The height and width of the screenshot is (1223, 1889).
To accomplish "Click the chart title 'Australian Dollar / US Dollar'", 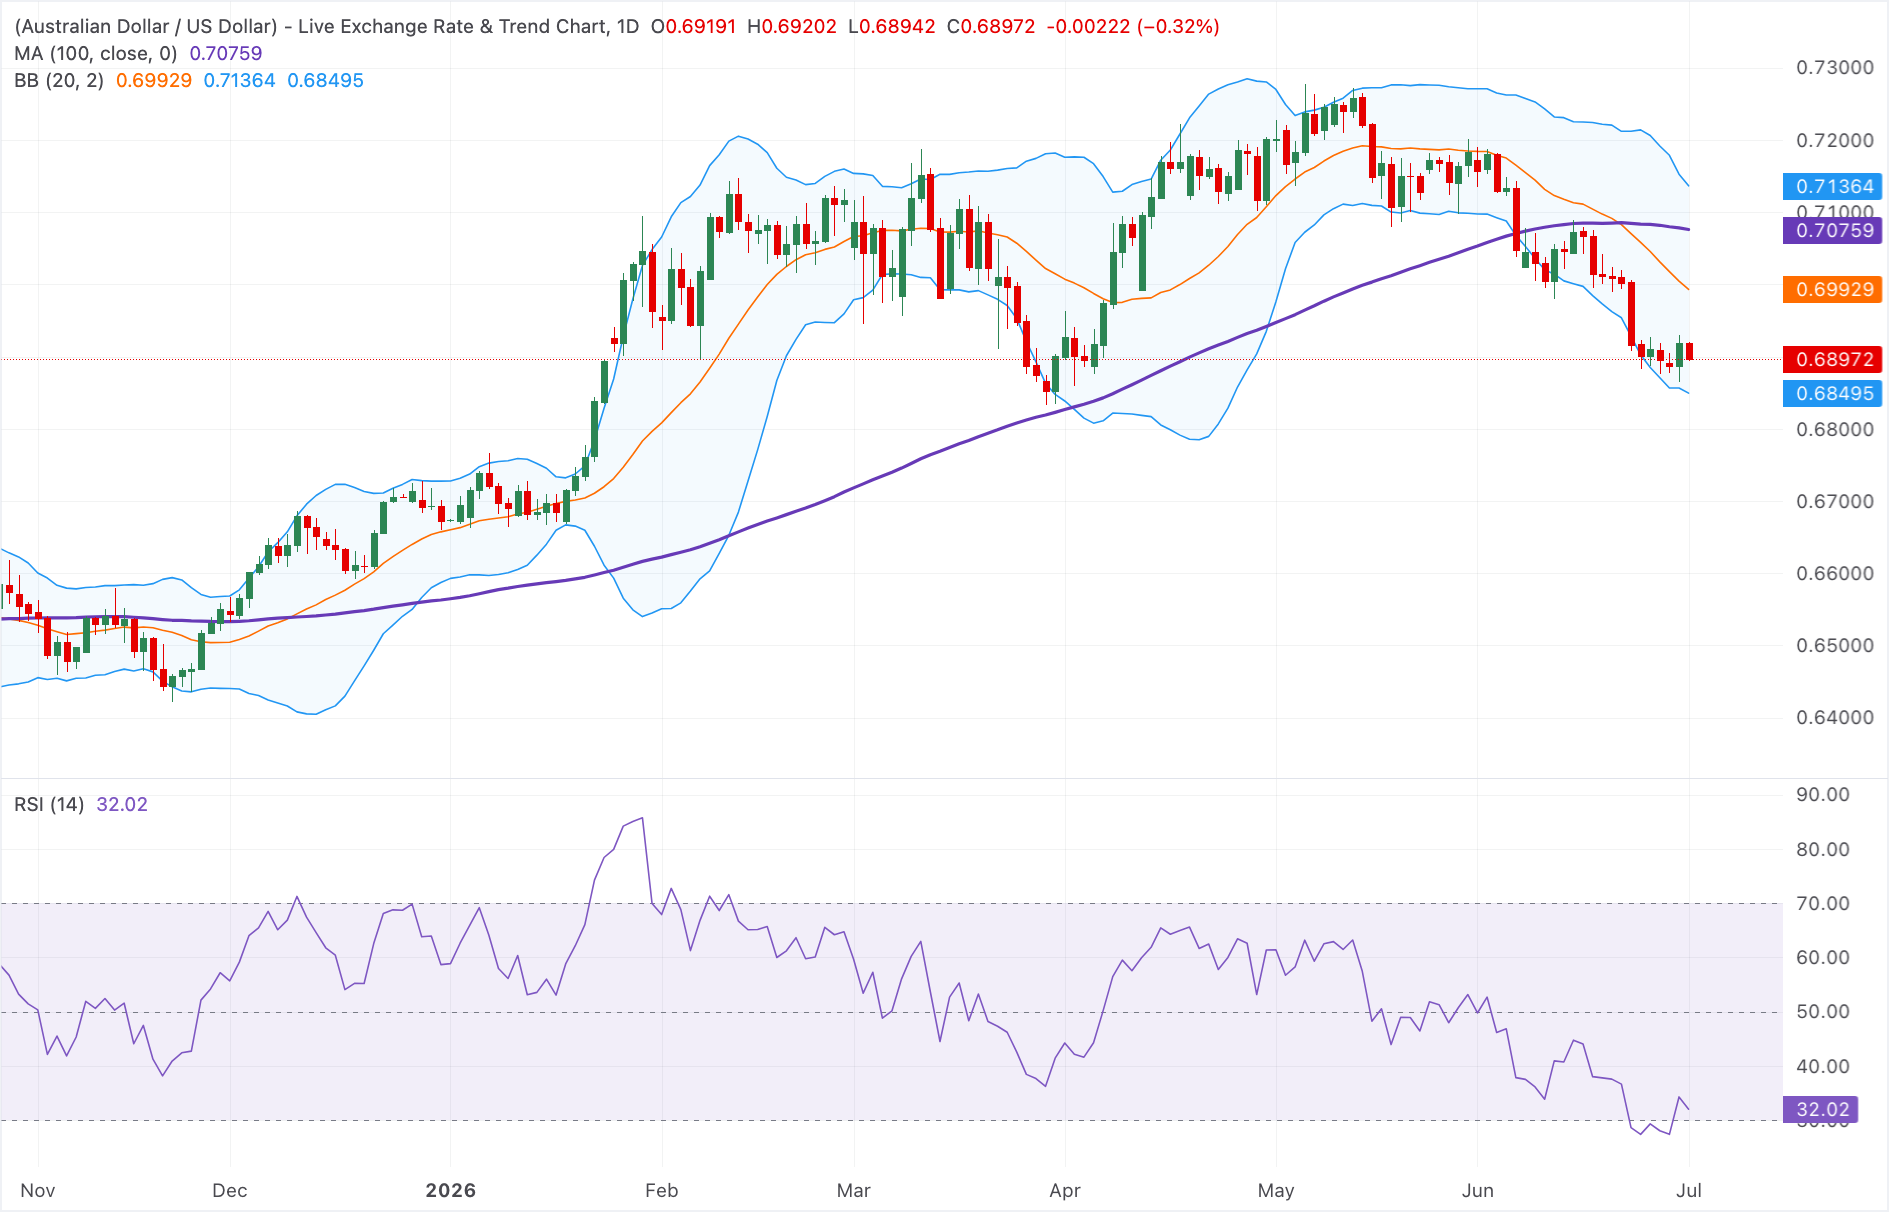I will pyautogui.click(x=146, y=27).
